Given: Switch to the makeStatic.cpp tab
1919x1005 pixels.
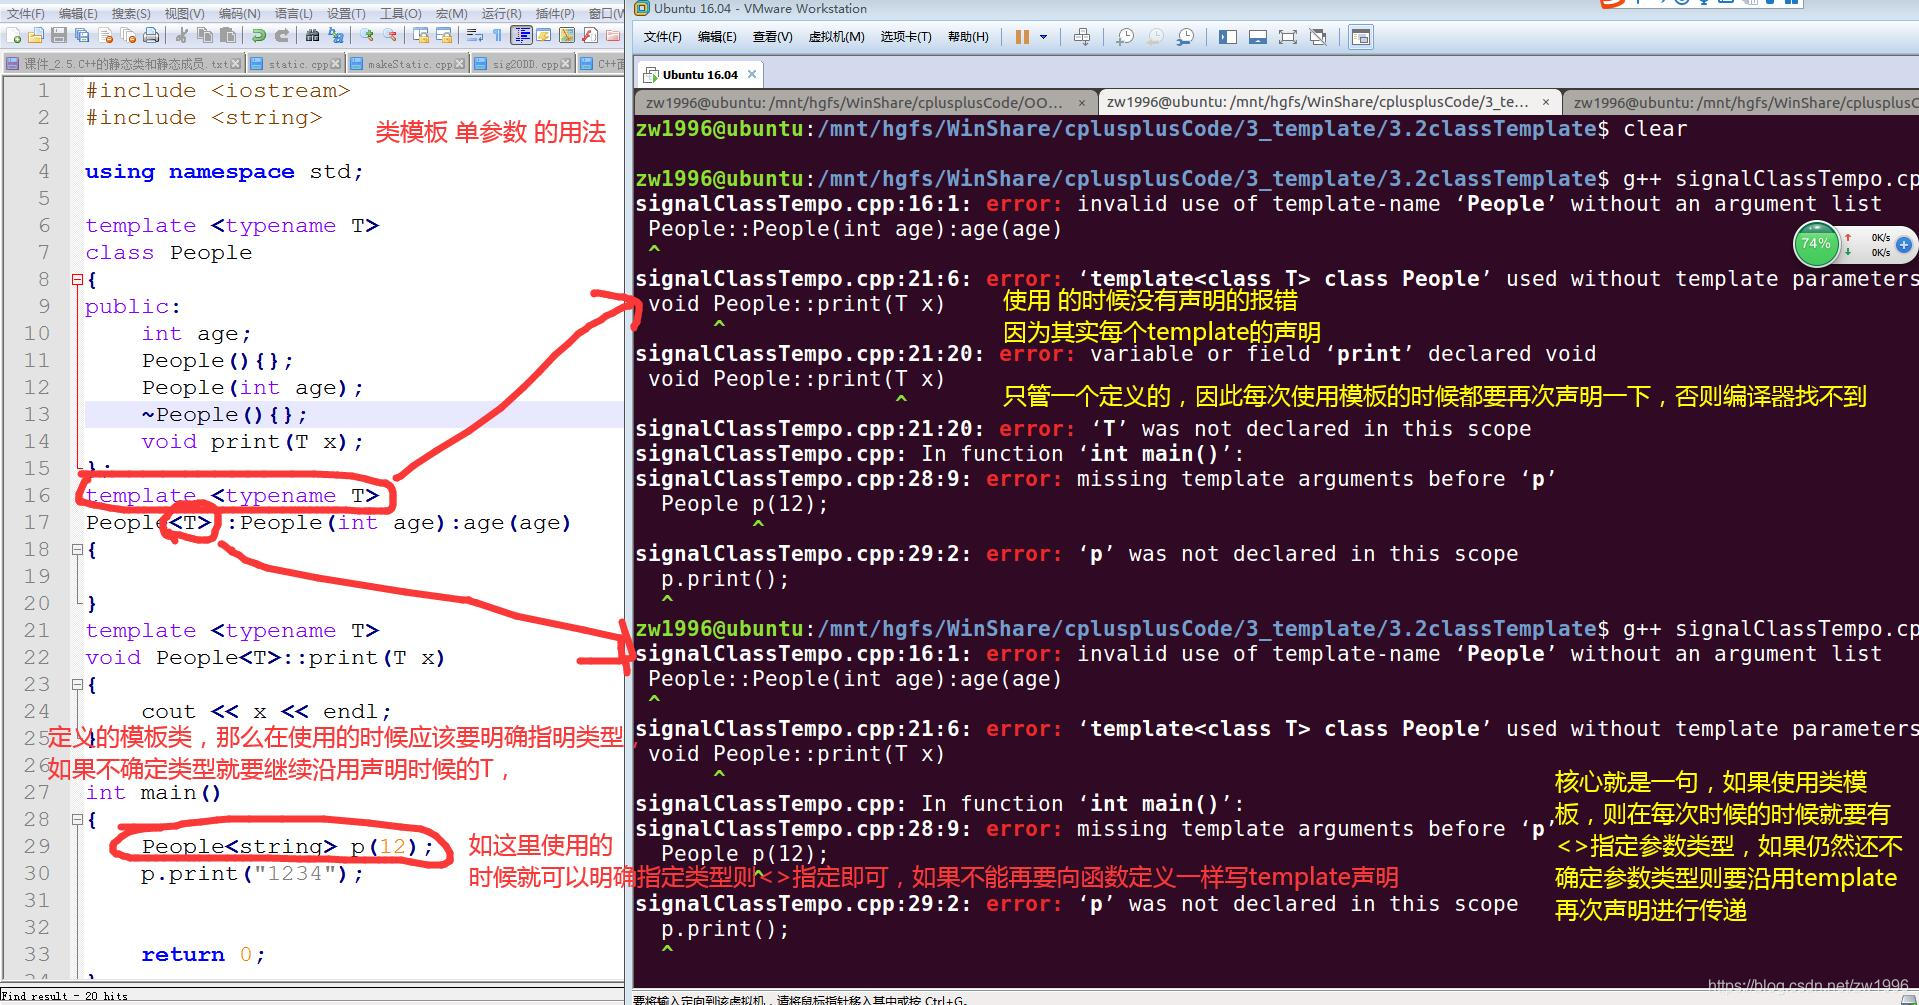Looking at the screenshot, I should coord(406,64).
